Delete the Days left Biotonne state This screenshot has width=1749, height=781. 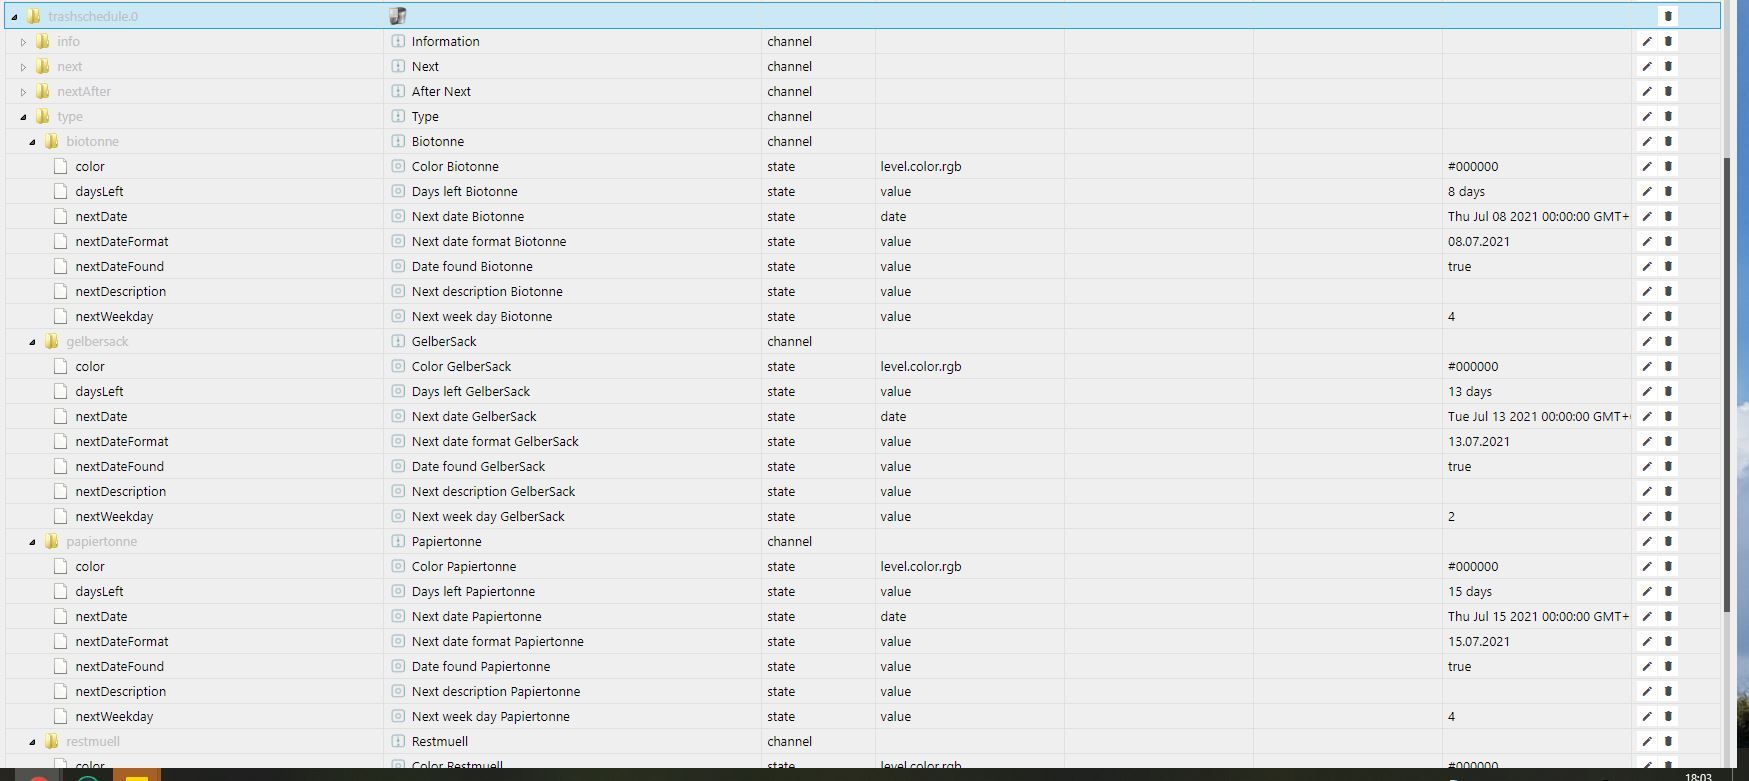pyautogui.click(x=1668, y=191)
